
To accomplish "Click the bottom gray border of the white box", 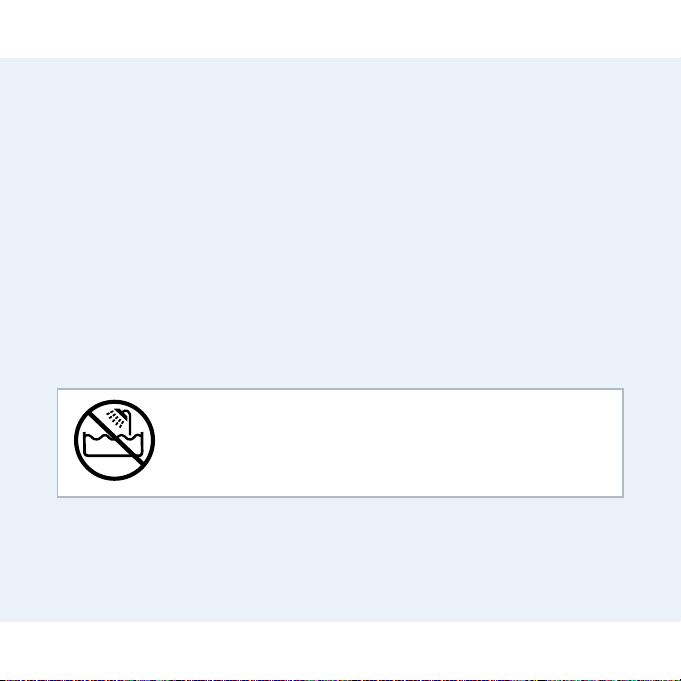I will [340, 497].
